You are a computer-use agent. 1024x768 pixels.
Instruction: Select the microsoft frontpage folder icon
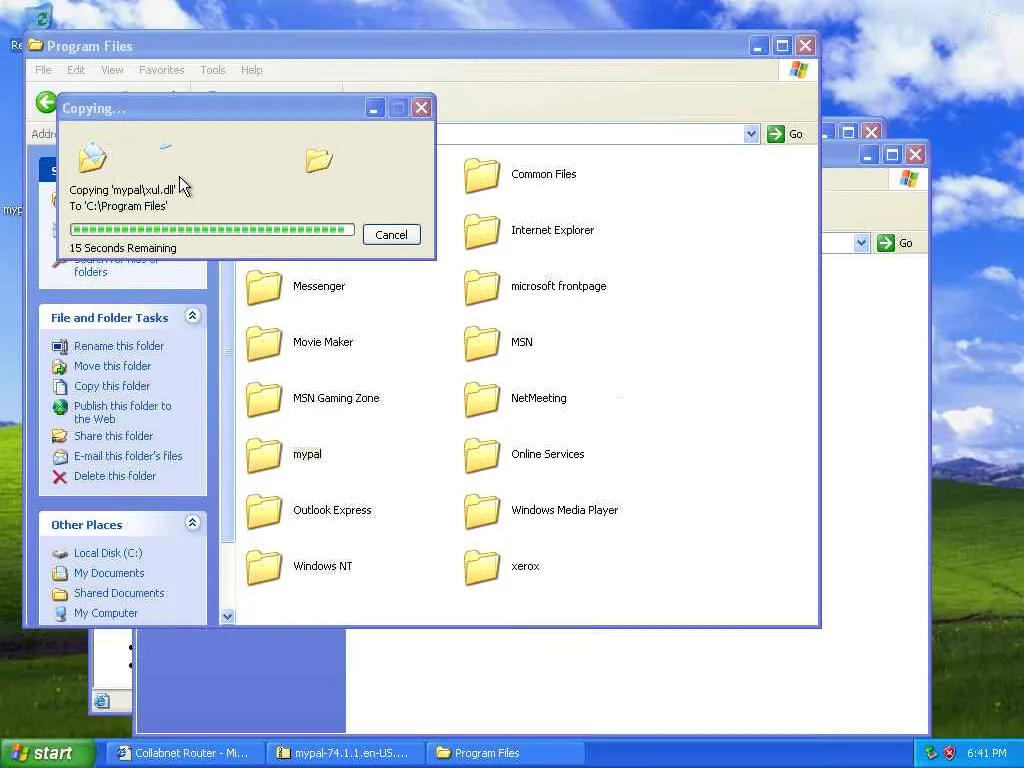(x=482, y=287)
